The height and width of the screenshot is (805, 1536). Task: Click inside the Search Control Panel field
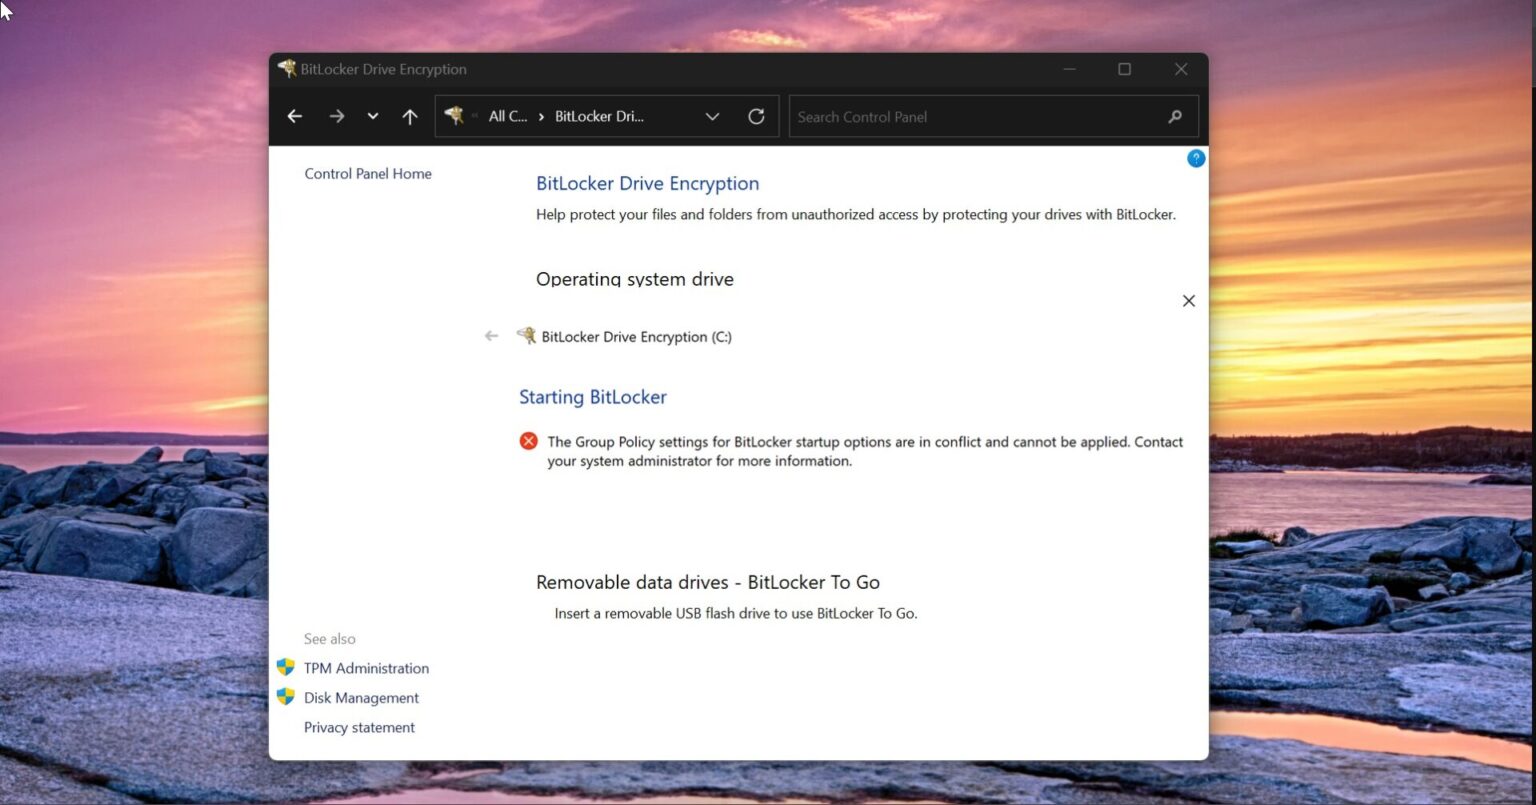coord(950,116)
